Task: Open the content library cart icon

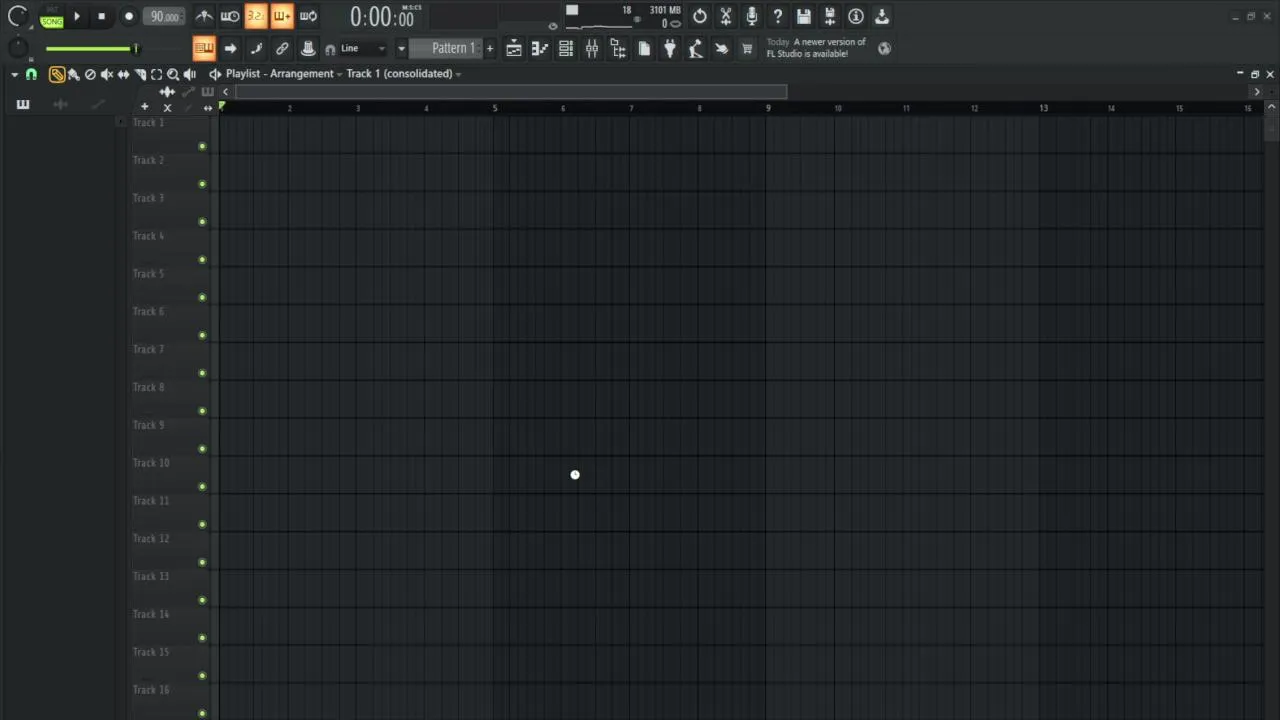Action: tap(747, 48)
